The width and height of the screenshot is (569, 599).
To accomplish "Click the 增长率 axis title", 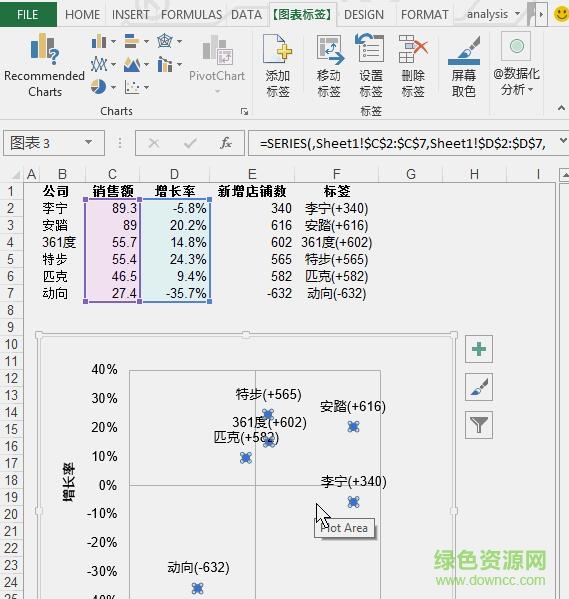I will click(x=69, y=482).
